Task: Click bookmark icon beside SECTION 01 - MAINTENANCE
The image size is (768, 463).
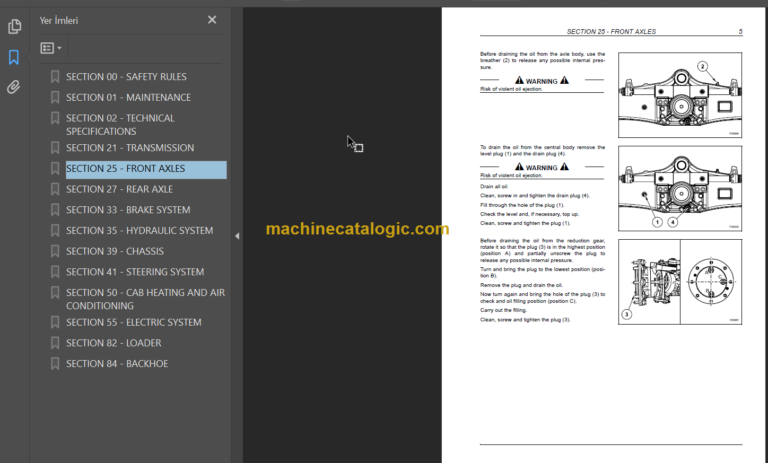Action: click(x=55, y=97)
